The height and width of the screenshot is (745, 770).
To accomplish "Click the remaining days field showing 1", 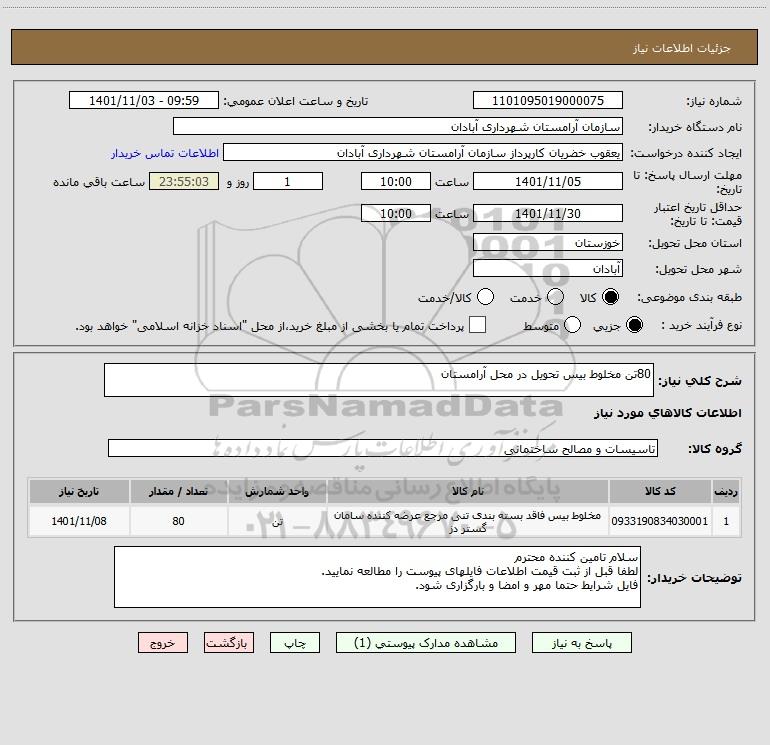I will pyautogui.click(x=288, y=182).
